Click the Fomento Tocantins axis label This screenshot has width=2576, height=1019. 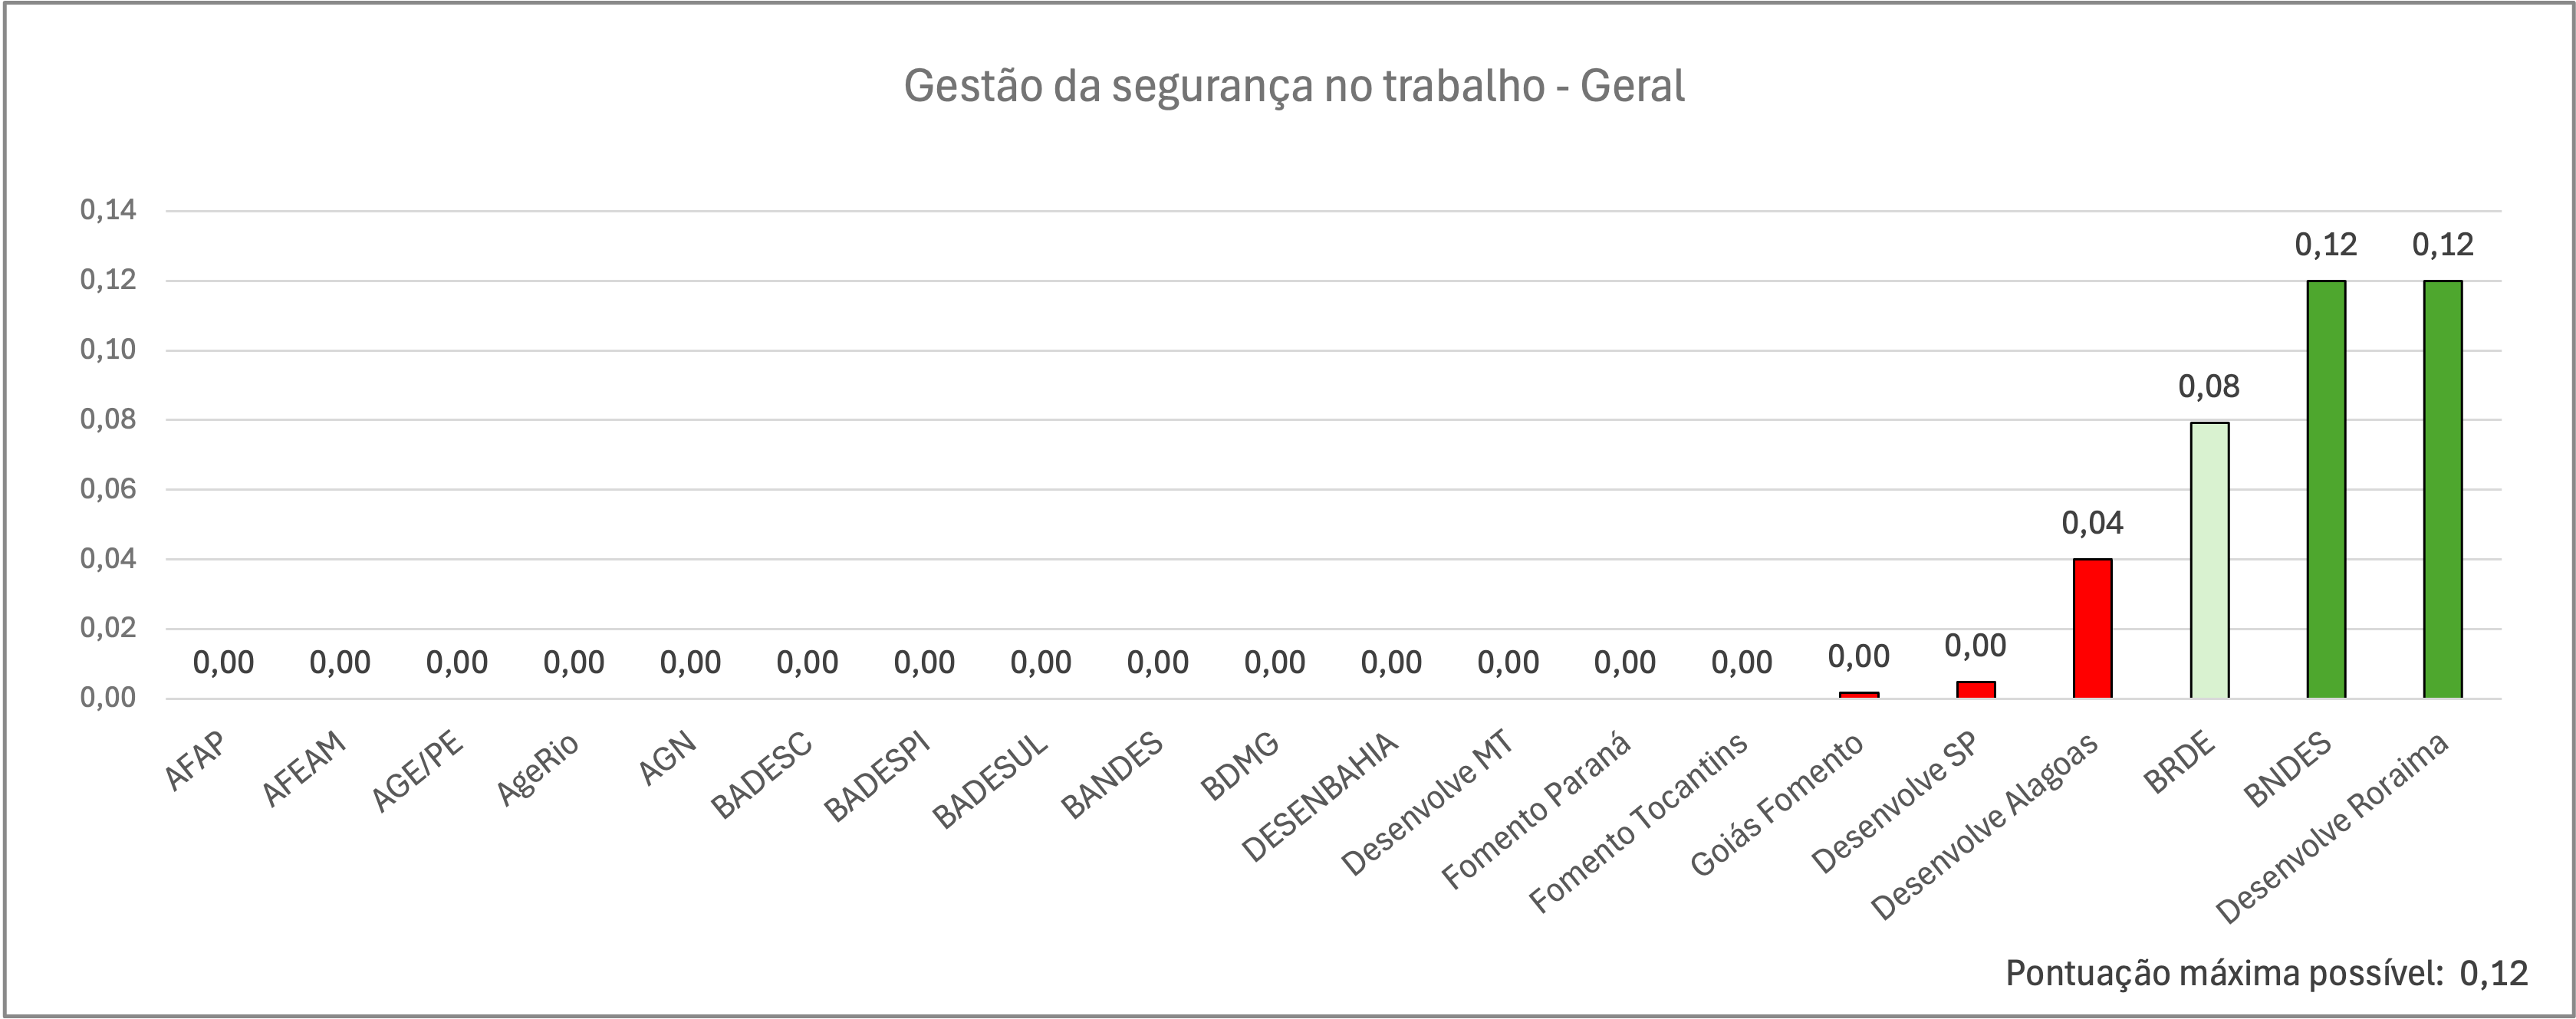pos(1640,822)
